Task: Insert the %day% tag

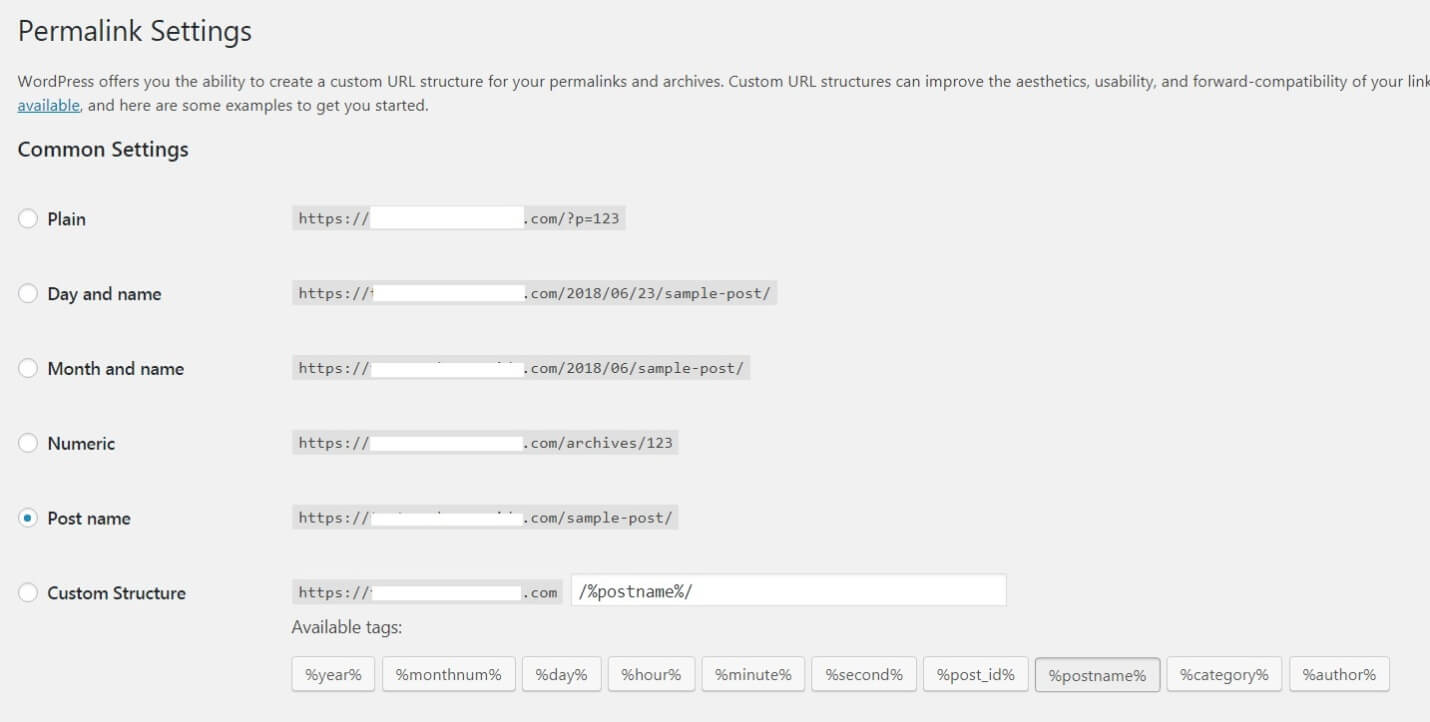Action: [561, 675]
